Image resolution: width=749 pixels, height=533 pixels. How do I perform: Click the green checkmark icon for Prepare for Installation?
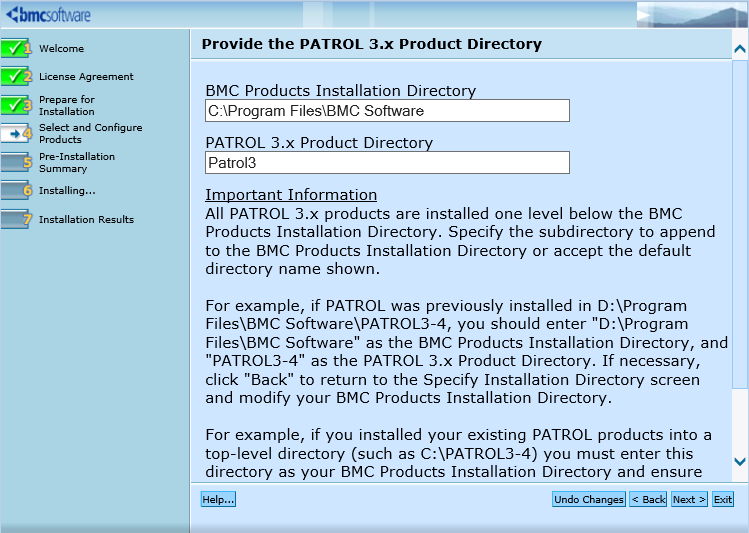15,105
